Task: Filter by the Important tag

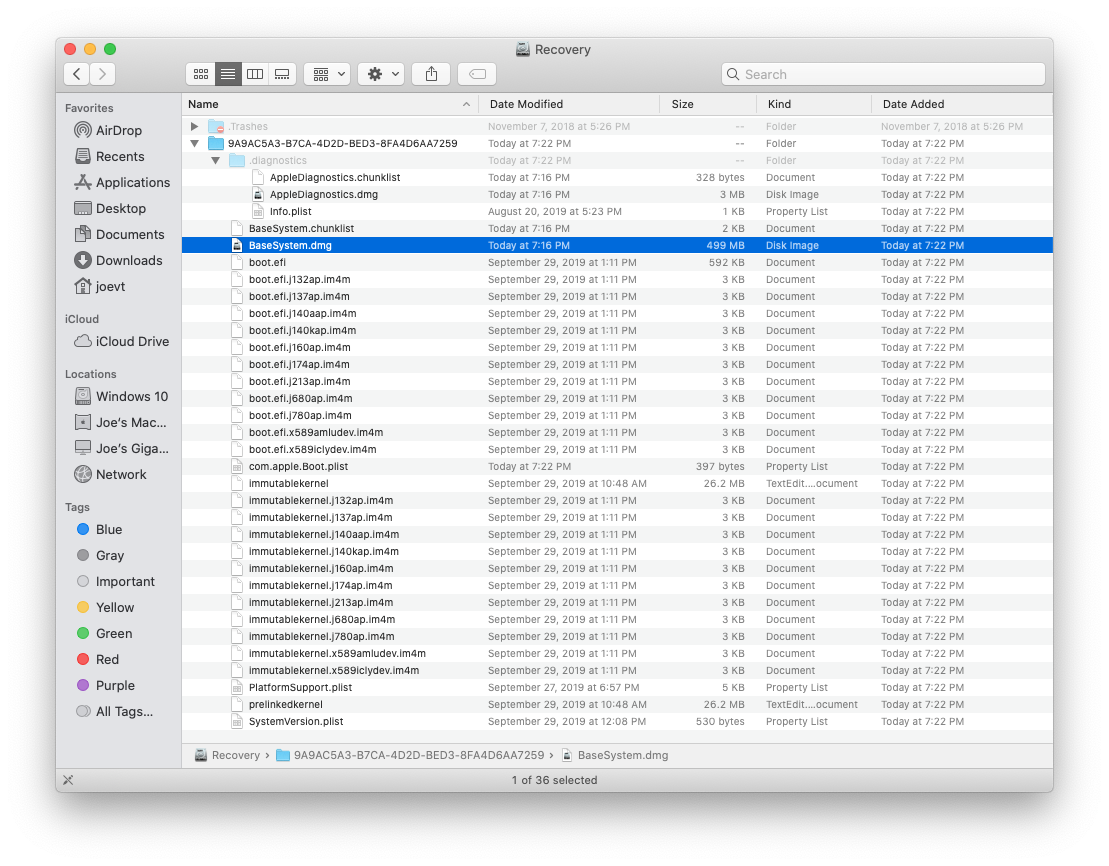Action: 115,582
